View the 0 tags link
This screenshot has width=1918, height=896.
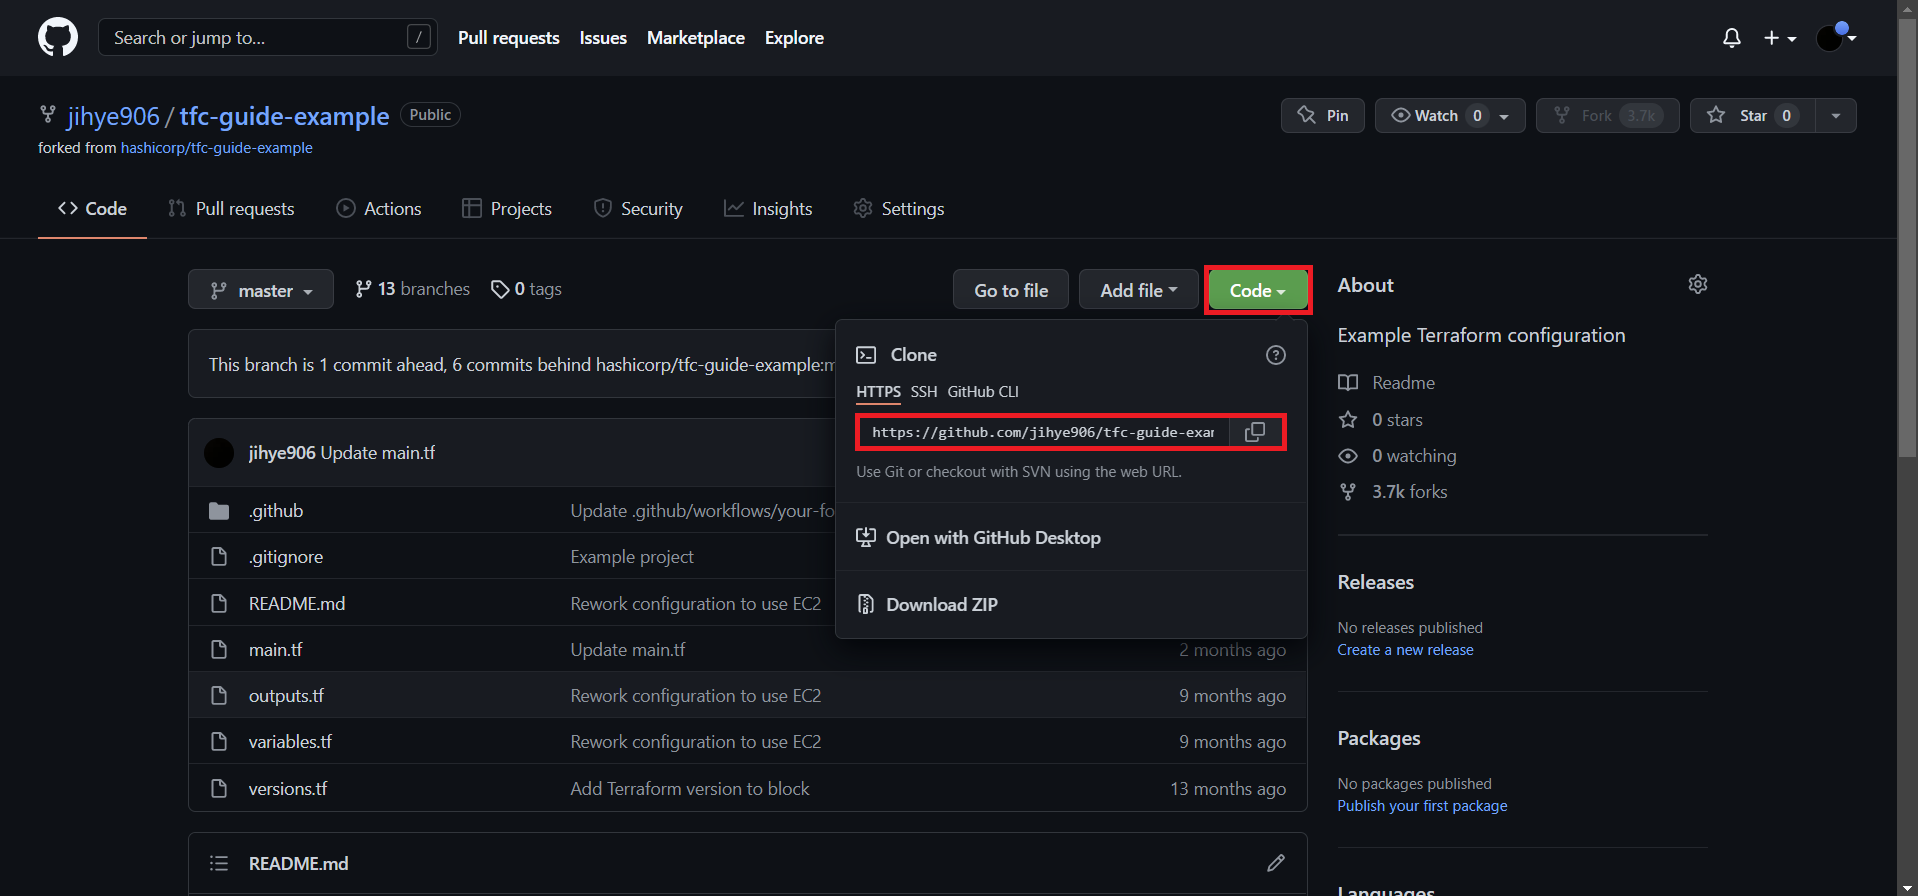tap(526, 289)
